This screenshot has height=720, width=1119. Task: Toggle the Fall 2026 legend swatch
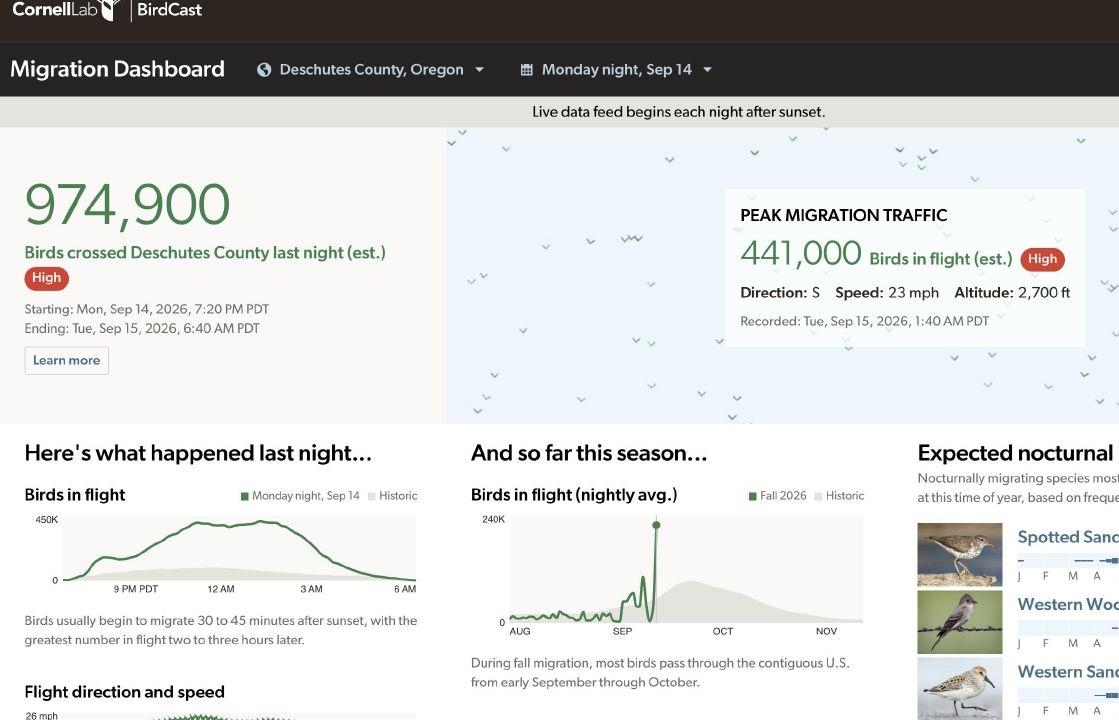[x=752, y=496]
